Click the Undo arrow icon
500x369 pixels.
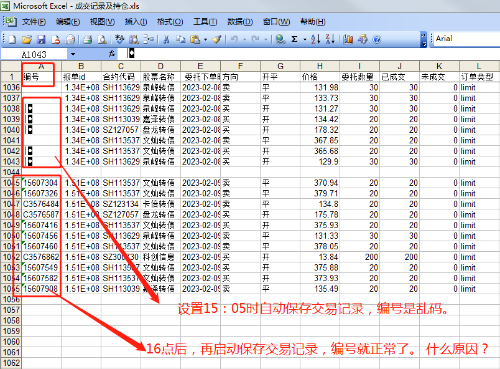(x=234, y=39)
